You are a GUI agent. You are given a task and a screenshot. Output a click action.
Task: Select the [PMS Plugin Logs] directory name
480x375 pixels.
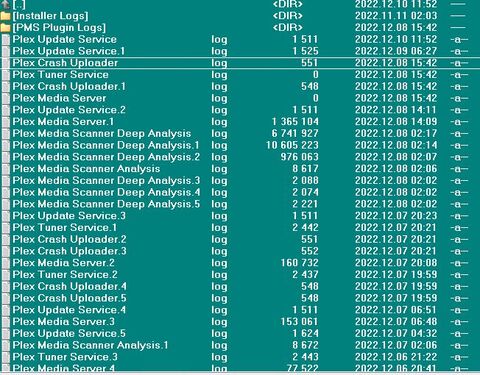[x=59, y=27]
